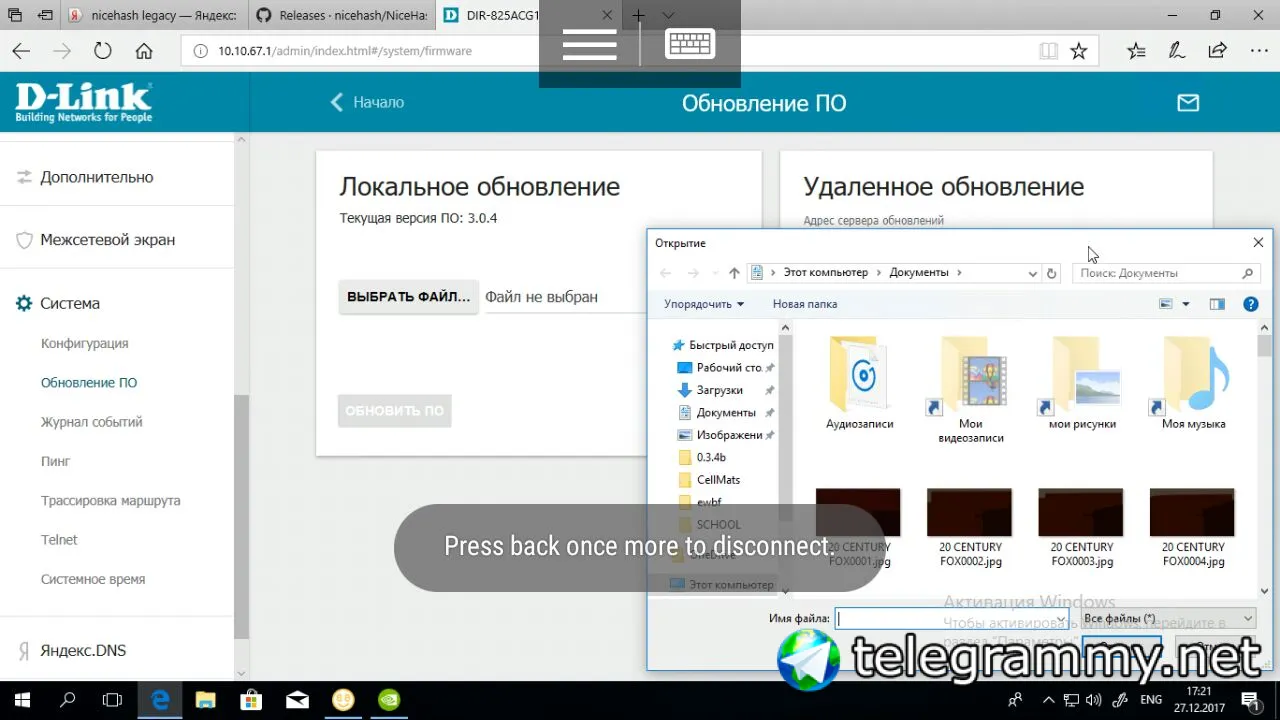
Task: Open File Explorer from the taskbar
Action: tap(205, 700)
